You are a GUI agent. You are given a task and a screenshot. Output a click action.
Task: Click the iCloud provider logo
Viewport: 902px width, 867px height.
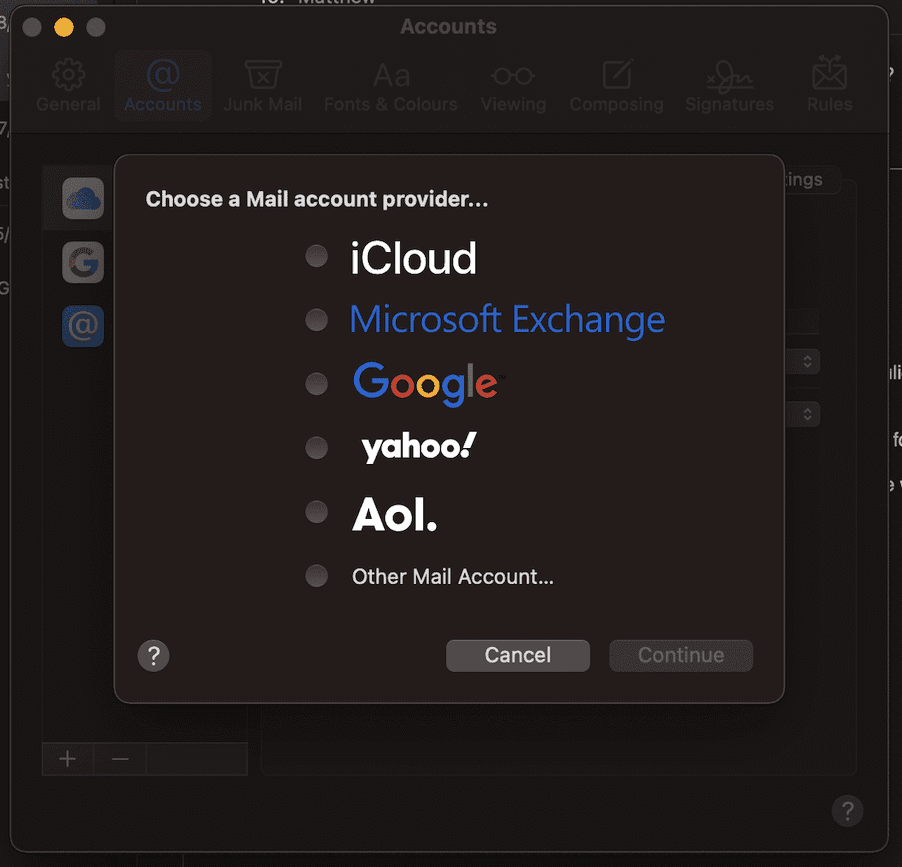click(413, 258)
